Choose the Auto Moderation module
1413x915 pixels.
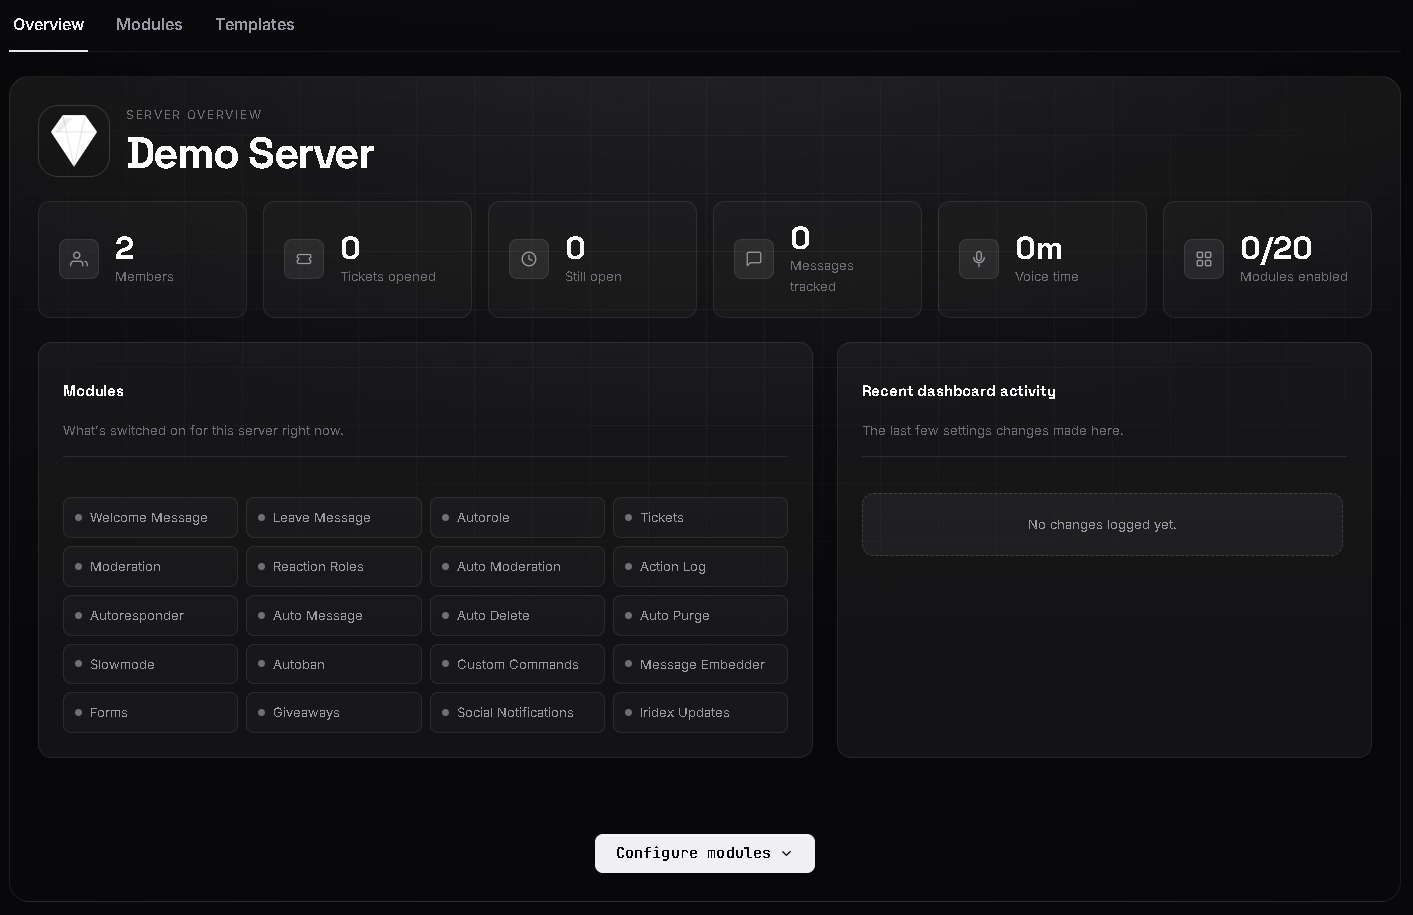(x=517, y=566)
